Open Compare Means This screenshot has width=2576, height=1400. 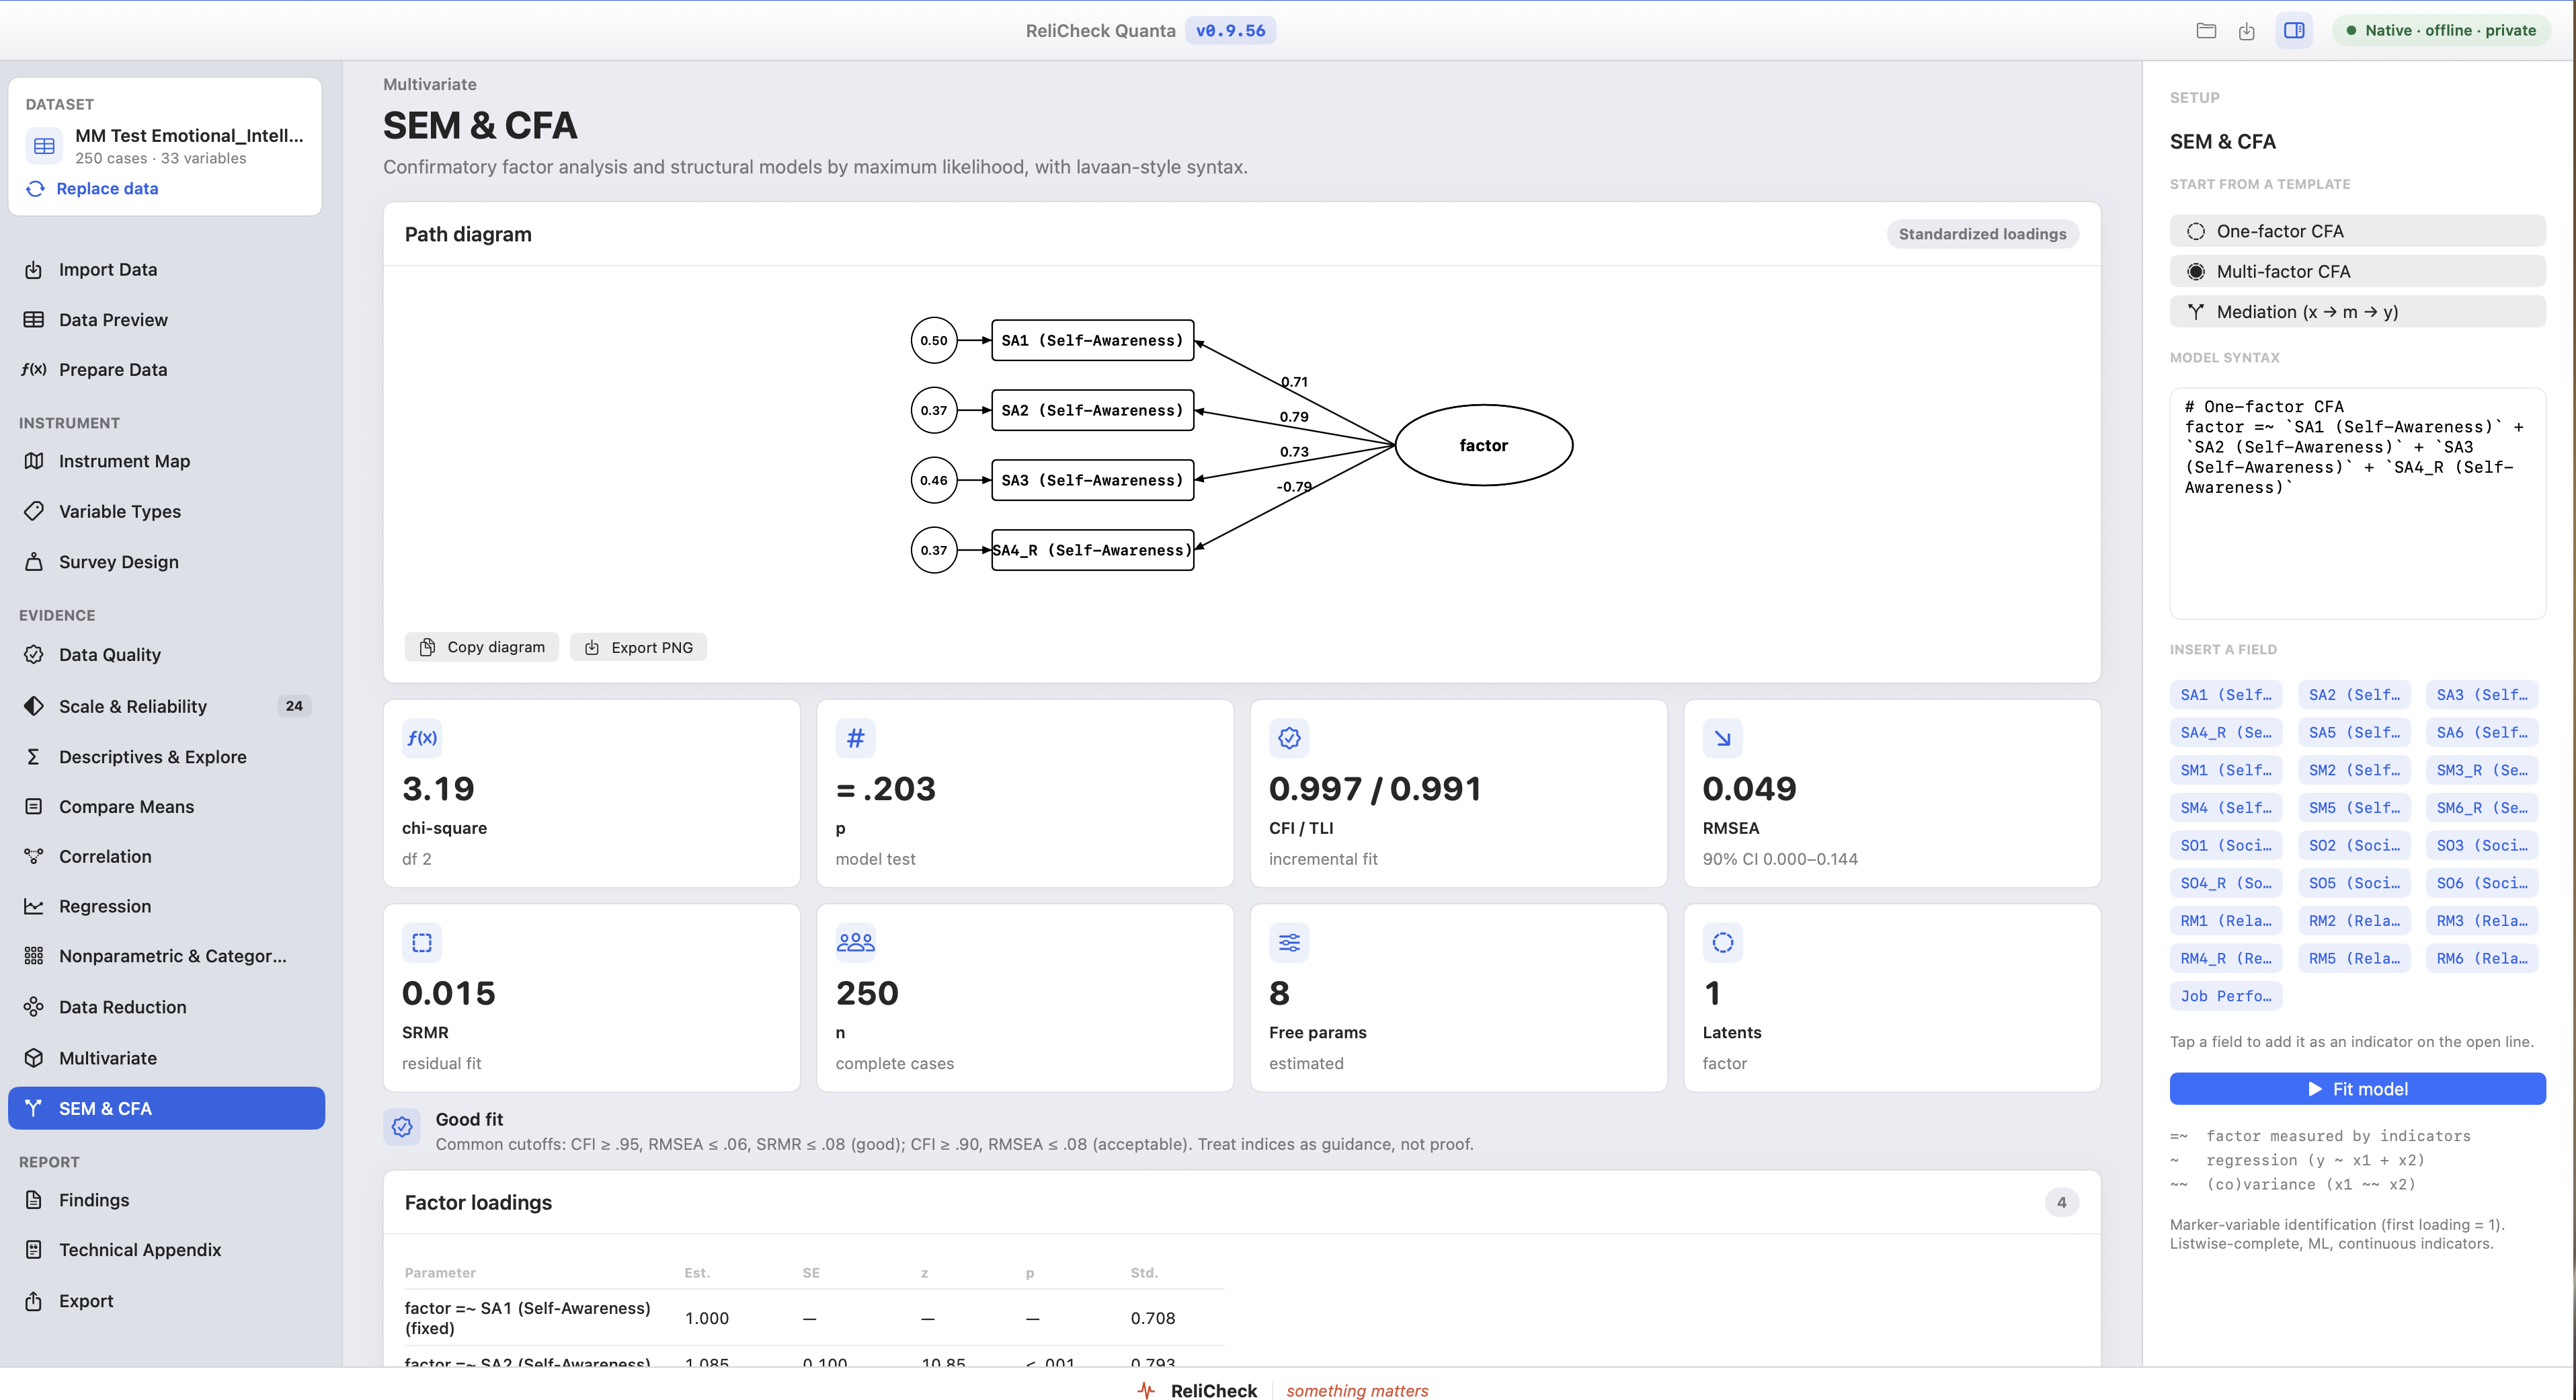click(166, 807)
